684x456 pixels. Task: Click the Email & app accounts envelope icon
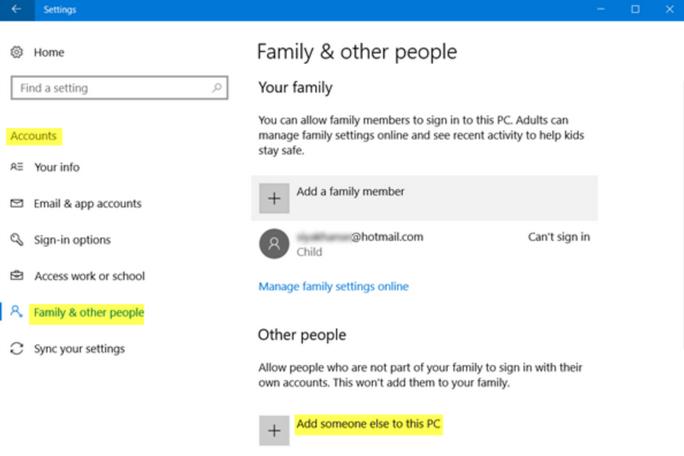16,204
